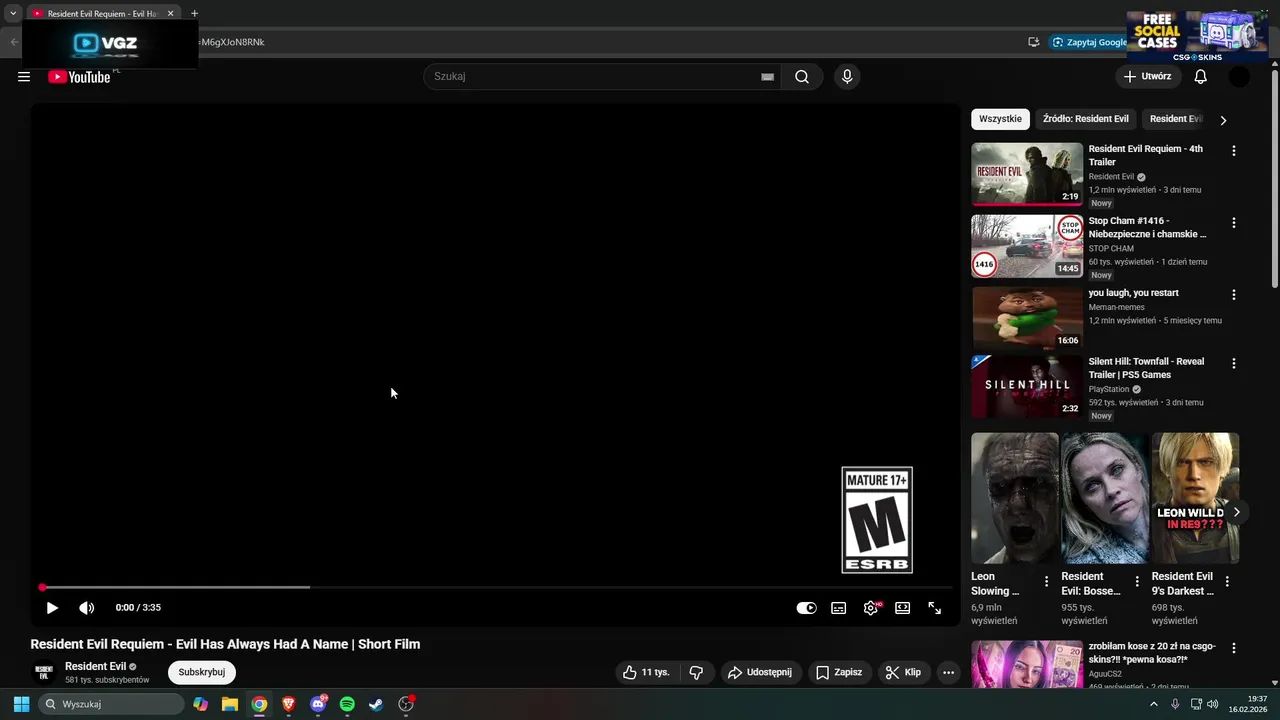Viewport: 1280px width, 720px height.
Task: Open Discord from the taskbar
Action: [318, 704]
